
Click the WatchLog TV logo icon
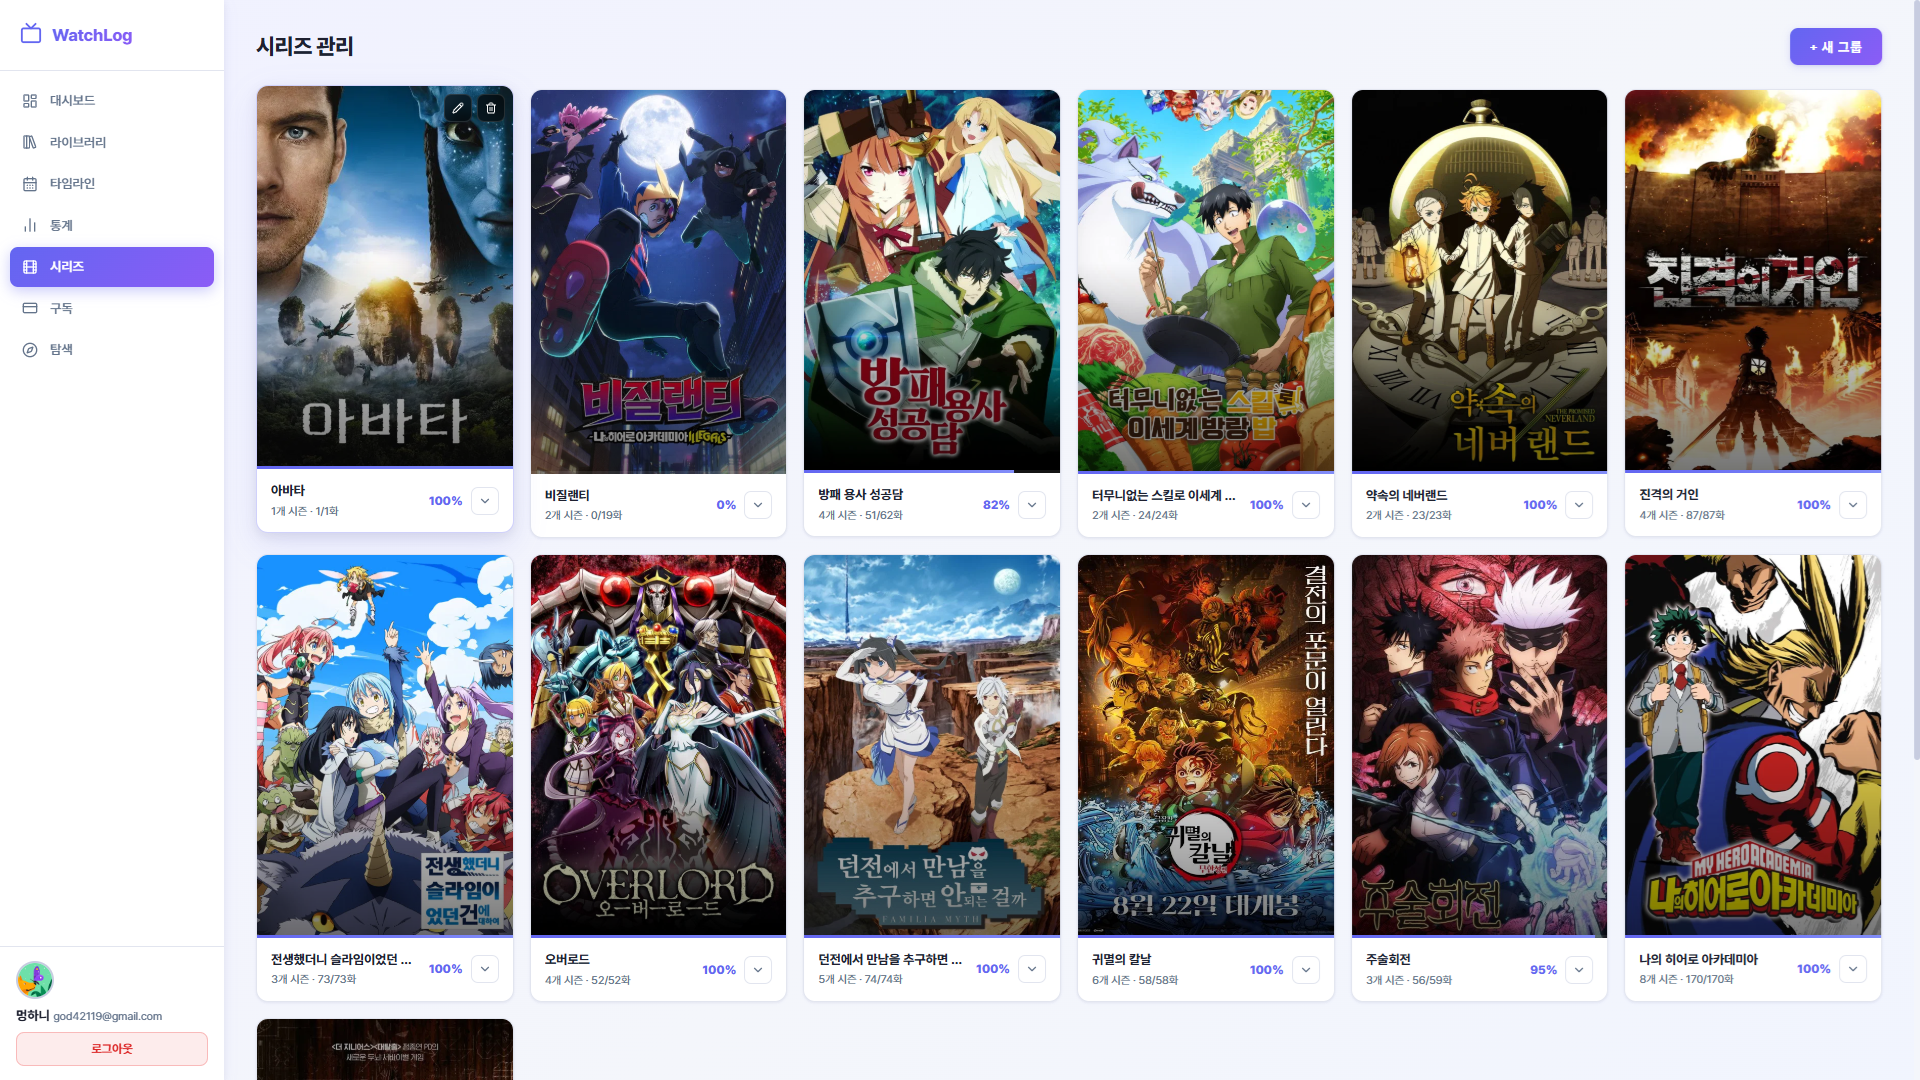[31, 34]
